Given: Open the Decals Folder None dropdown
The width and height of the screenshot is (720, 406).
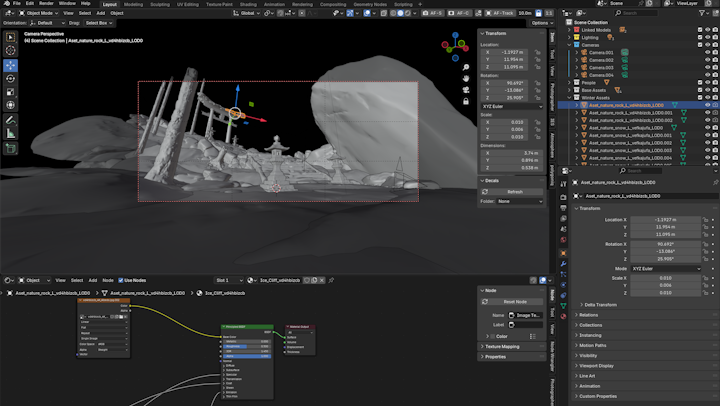Looking at the screenshot, I should (520, 201).
